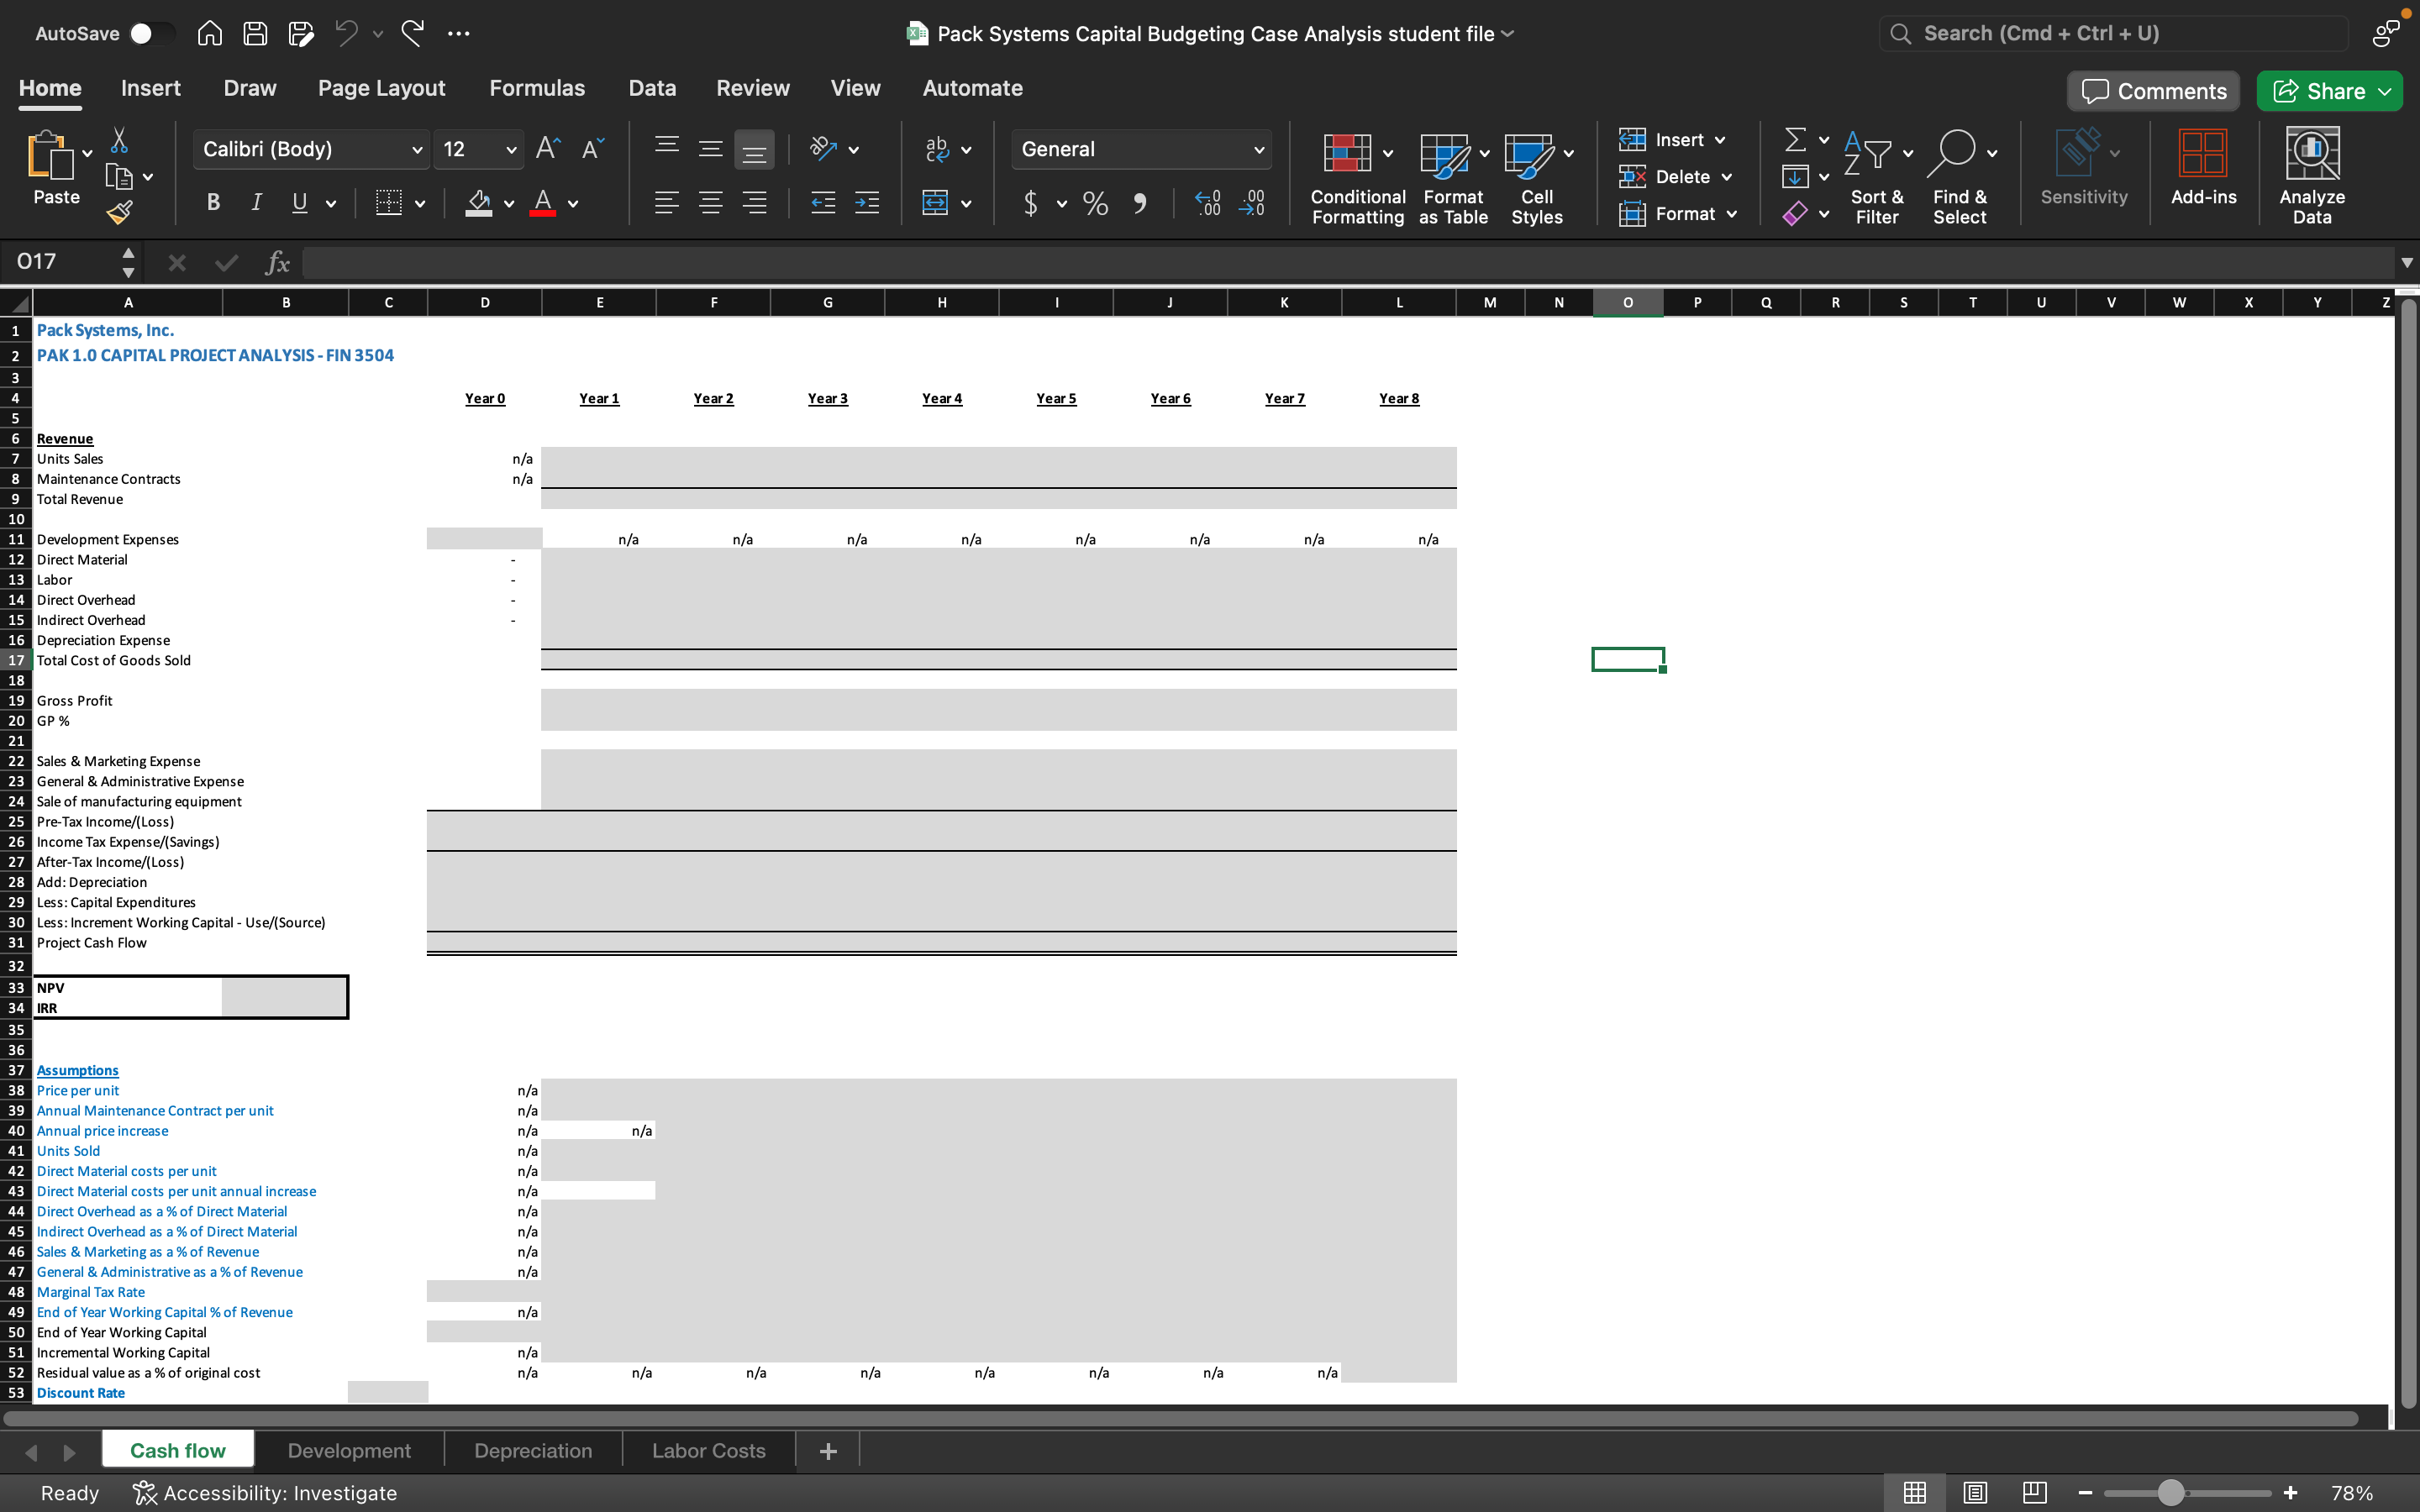The height and width of the screenshot is (1512, 2420).
Task: Apply bold formatting to the selection
Action: pyautogui.click(x=213, y=203)
